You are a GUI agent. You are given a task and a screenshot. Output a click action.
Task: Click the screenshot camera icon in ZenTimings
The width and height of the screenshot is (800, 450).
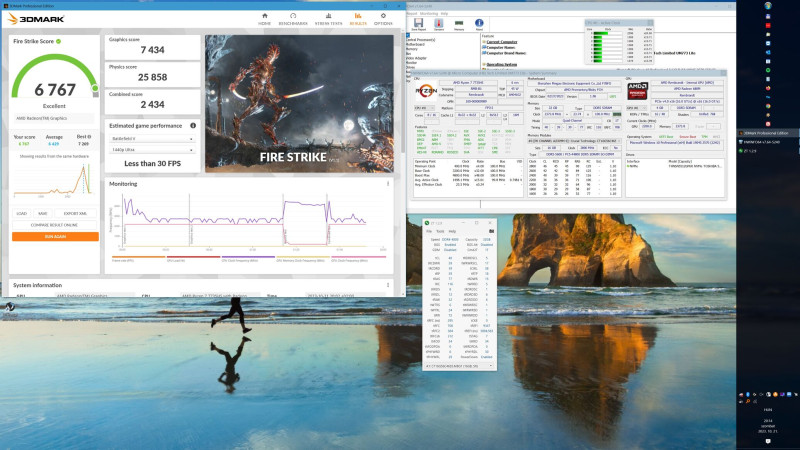pos(491,231)
